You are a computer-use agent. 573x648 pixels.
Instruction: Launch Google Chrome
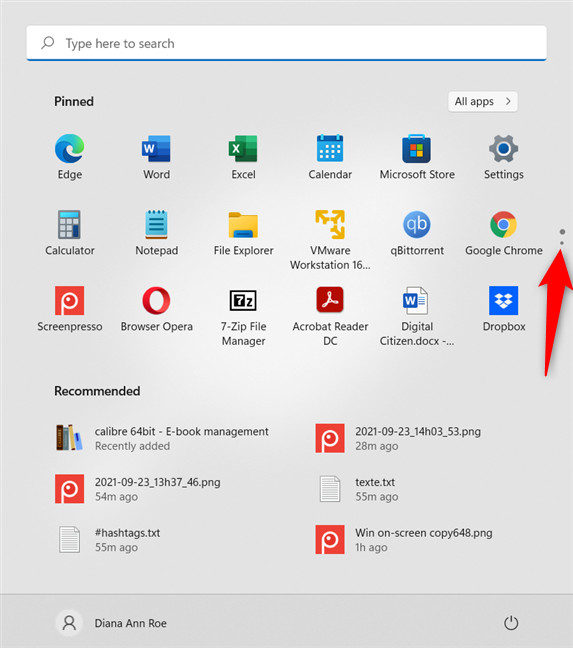click(504, 233)
